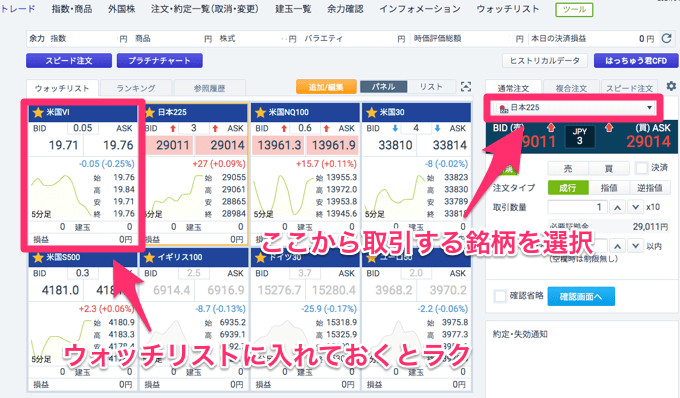Launch スピード注文 blue button

(x=69, y=61)
